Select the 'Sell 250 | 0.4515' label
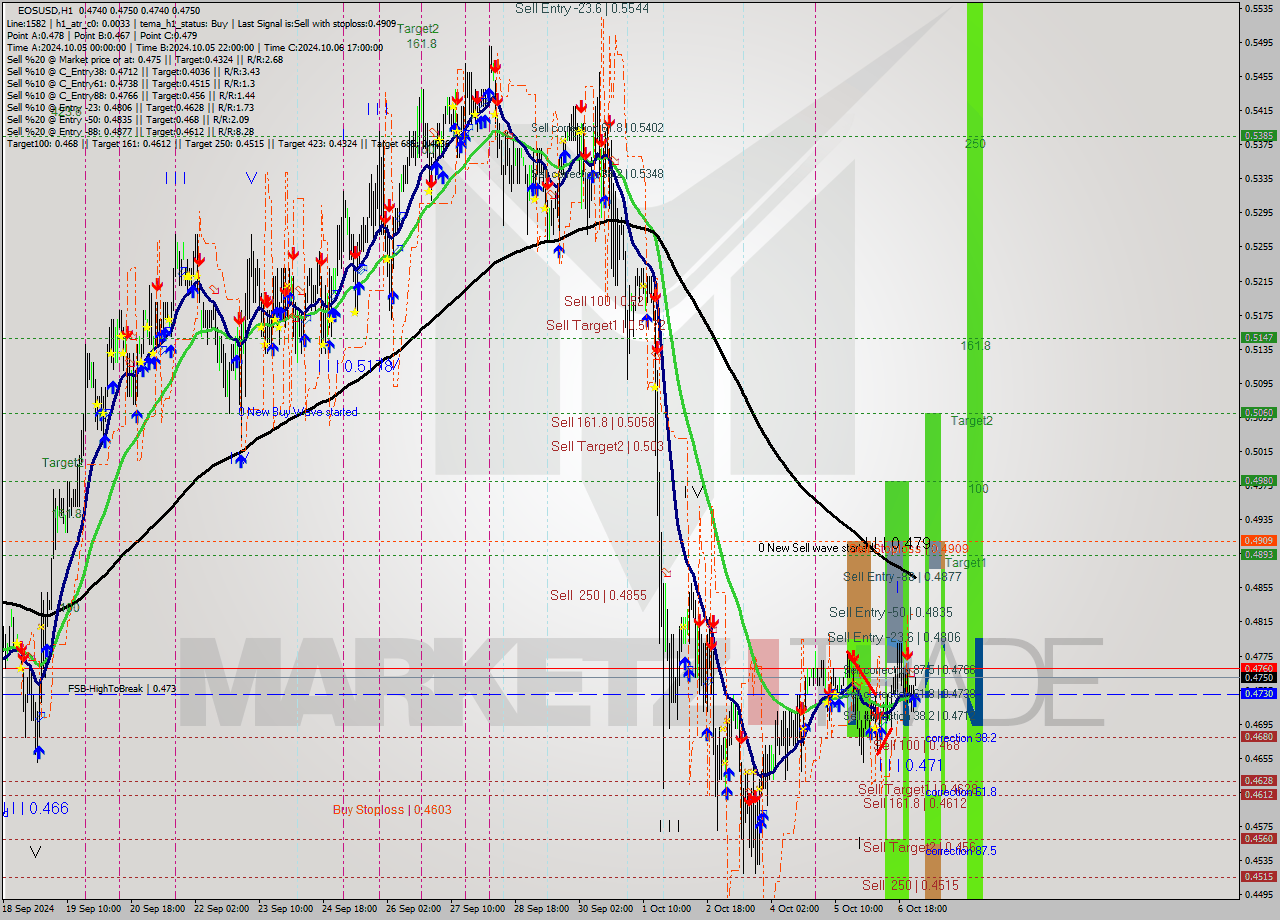The width and height of the screenshot is (1280, 920). [x=911, y=885]
